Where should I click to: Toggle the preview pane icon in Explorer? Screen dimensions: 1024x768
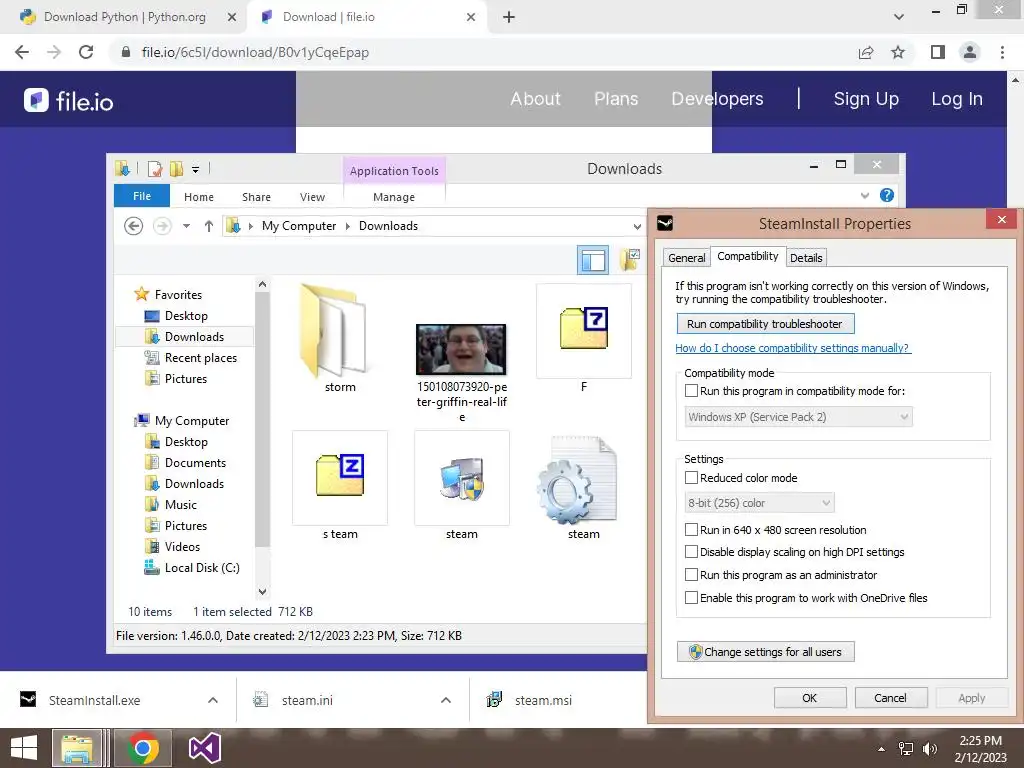tap(593, 260)
